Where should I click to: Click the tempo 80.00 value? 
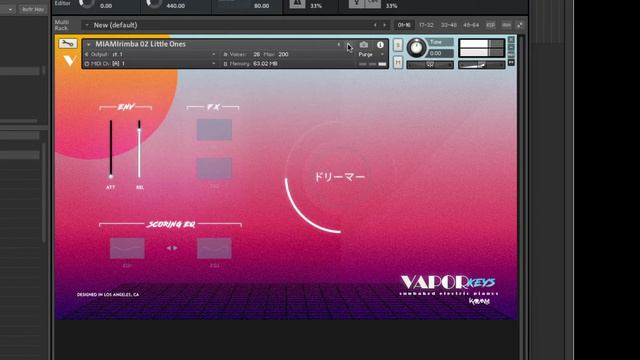point(261,6)
